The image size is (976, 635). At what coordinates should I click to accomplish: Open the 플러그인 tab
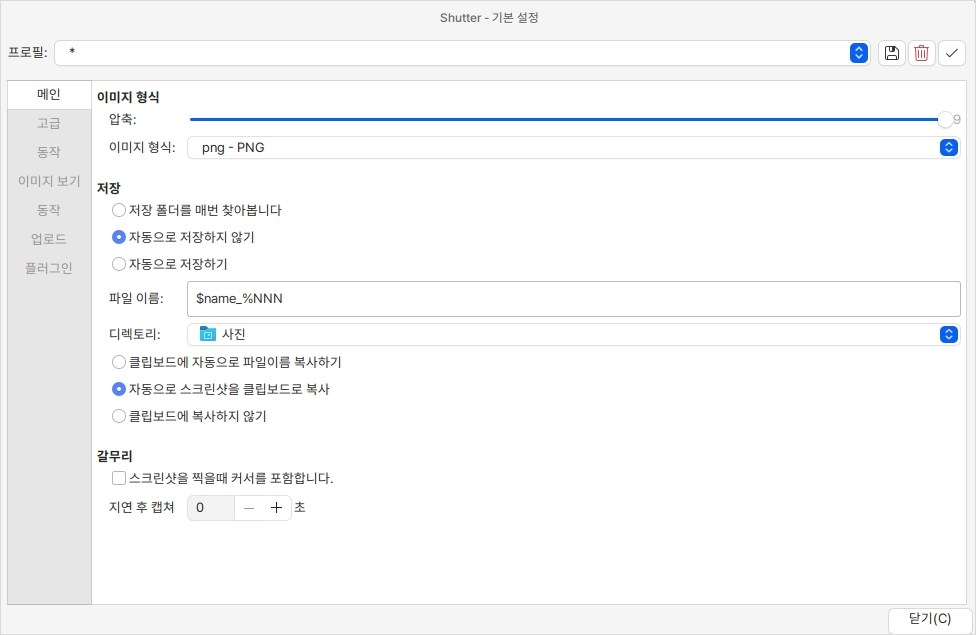(x=49, y=269)
